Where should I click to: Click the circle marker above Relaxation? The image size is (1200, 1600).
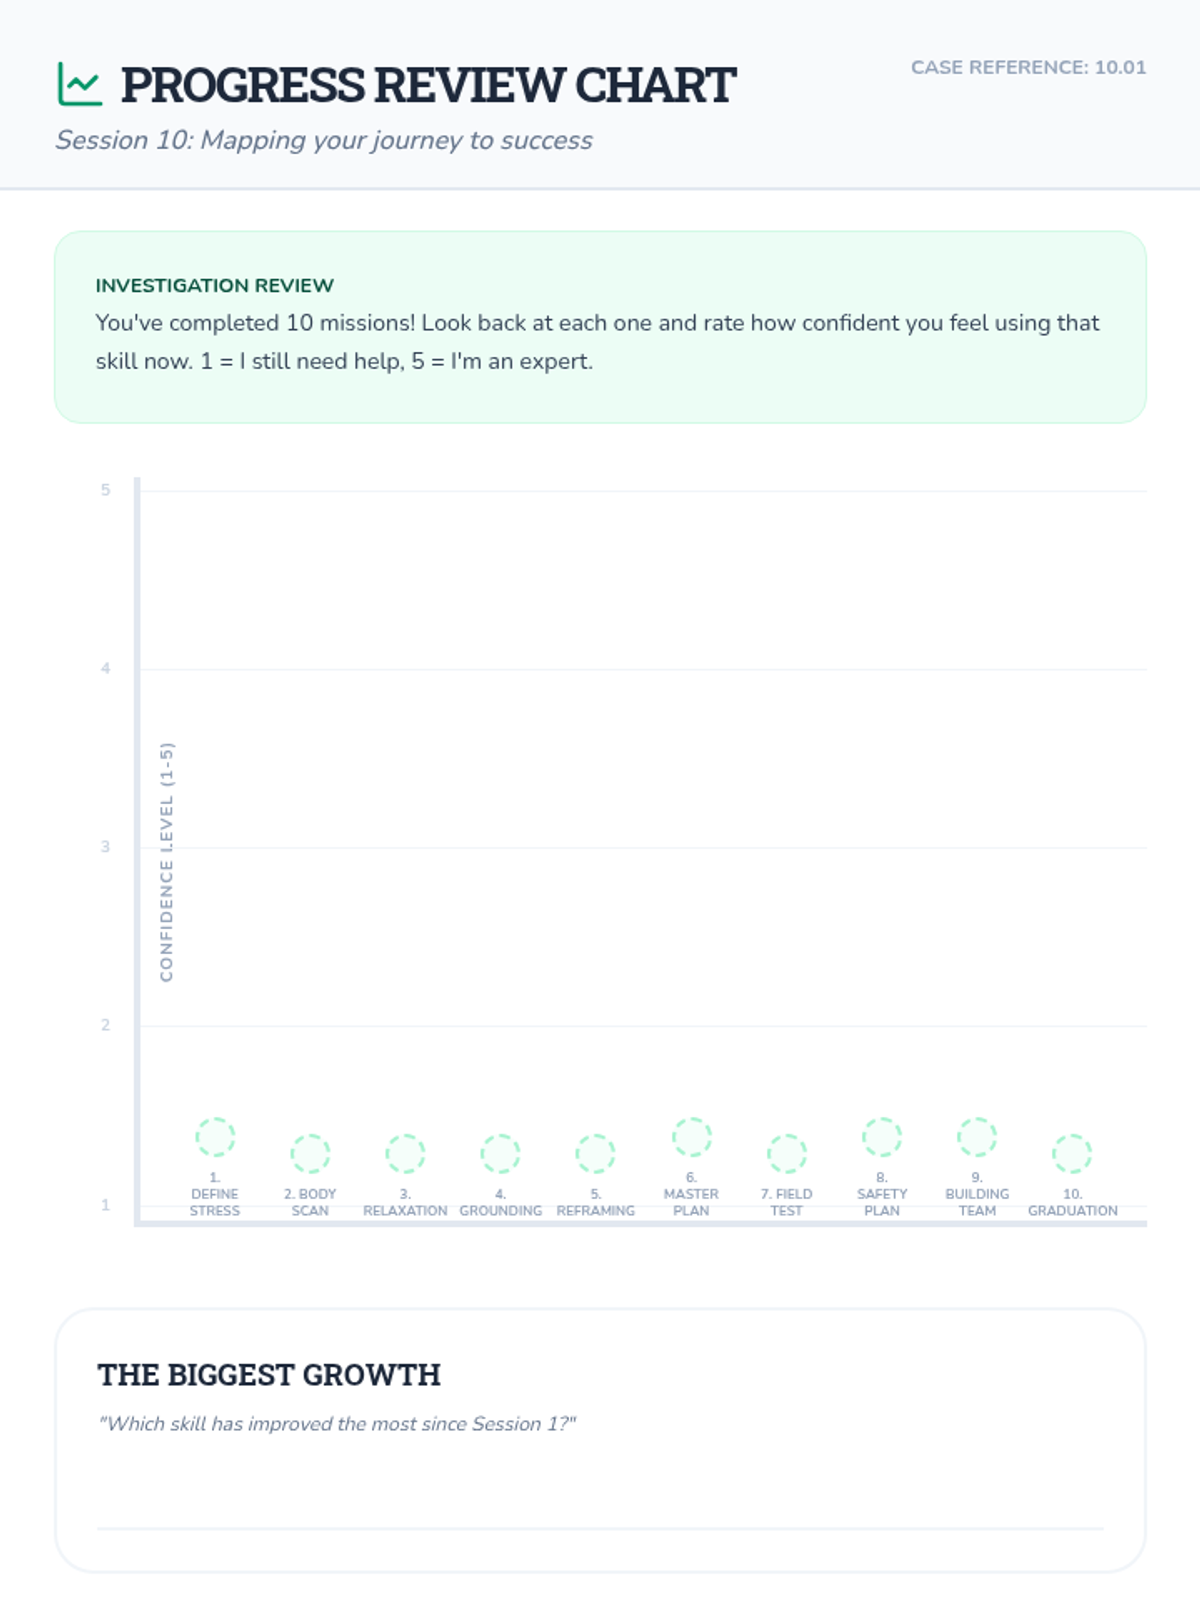(405, 1153)
